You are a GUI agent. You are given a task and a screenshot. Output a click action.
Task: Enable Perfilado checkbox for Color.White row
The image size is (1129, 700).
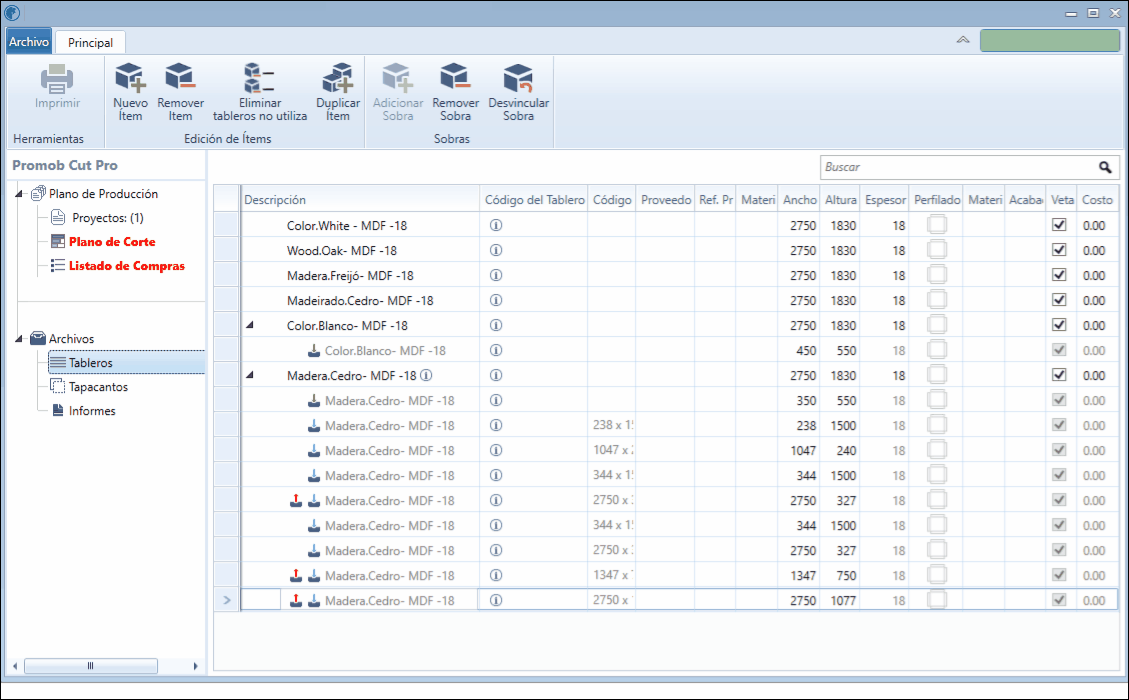937,225
